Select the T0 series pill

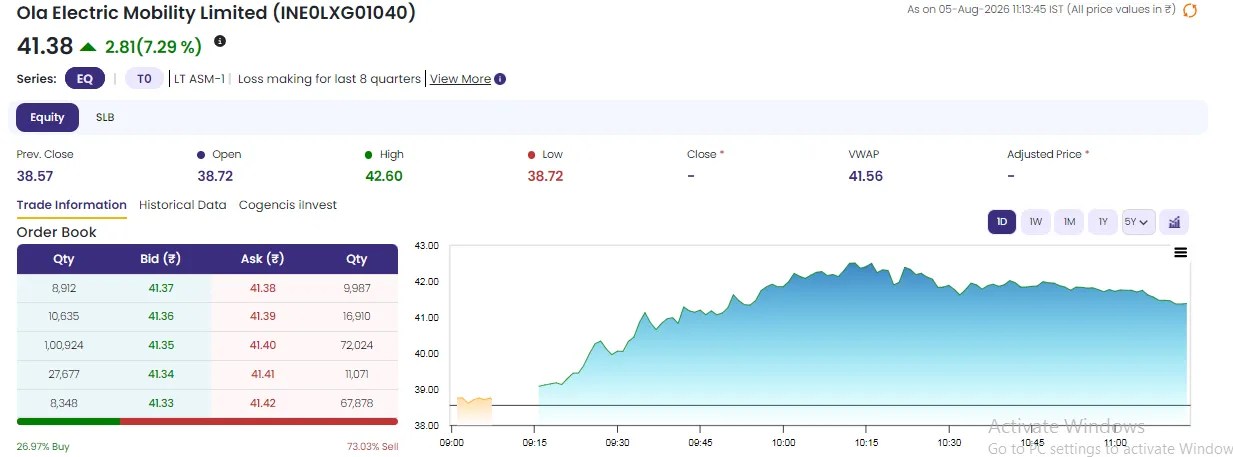(x=144, y=79)
